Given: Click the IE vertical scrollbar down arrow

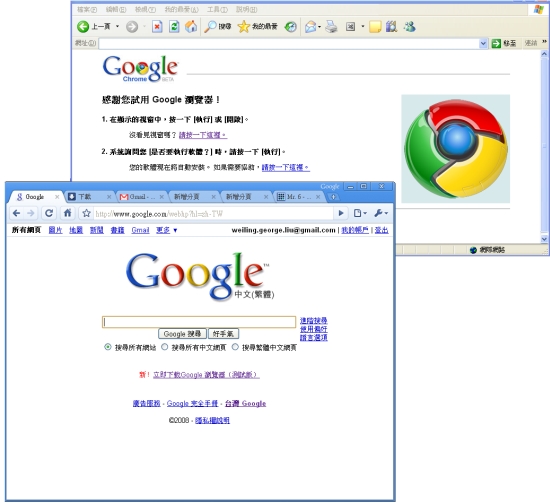Looking at the screenshot, I should point(544,239).
